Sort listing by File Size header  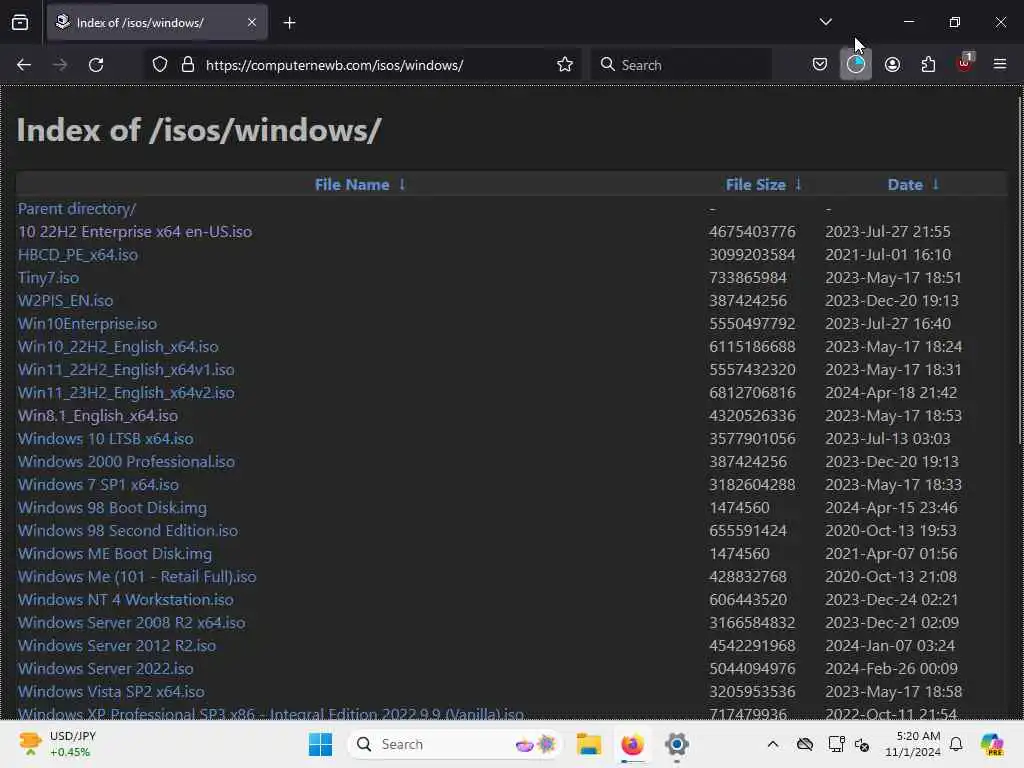coord(756,185)
